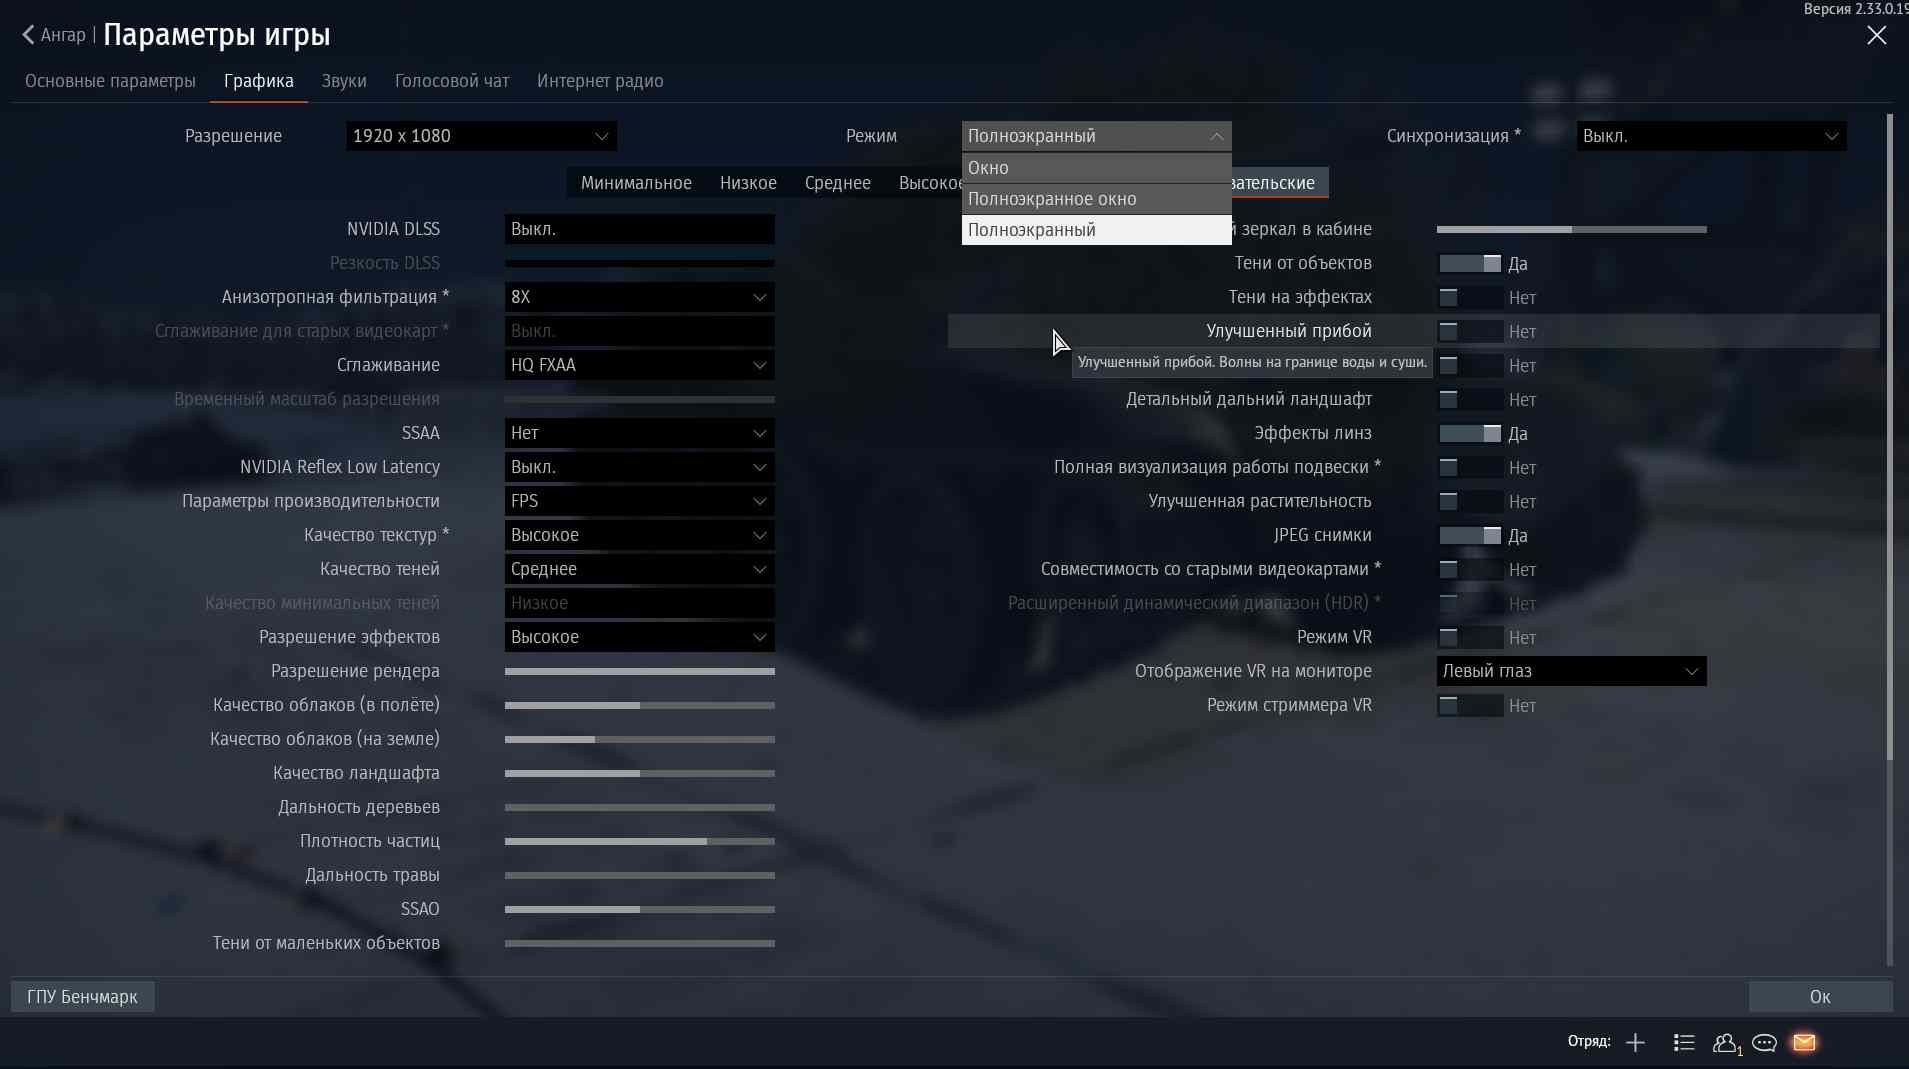Switch to the Звуки tab

tap(344, 81)
